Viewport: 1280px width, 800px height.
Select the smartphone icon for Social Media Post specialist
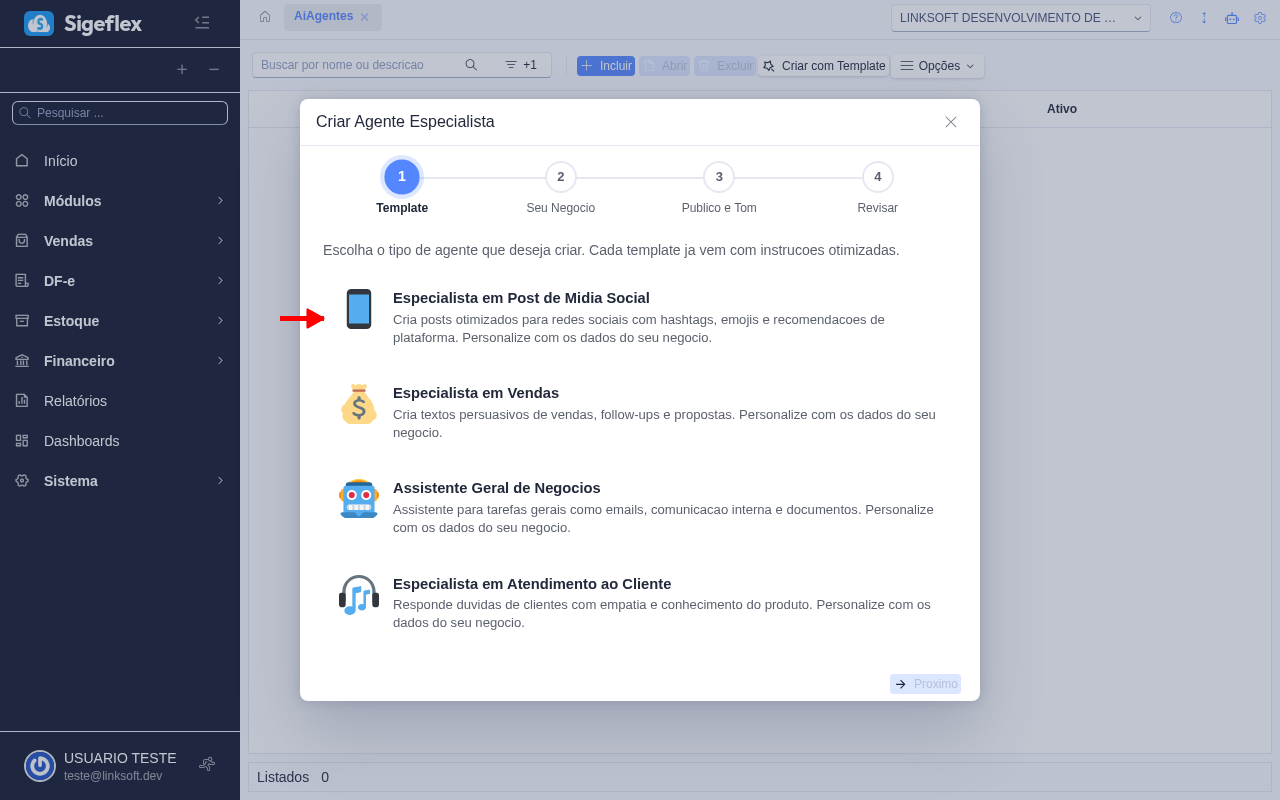tap(359, 309)
